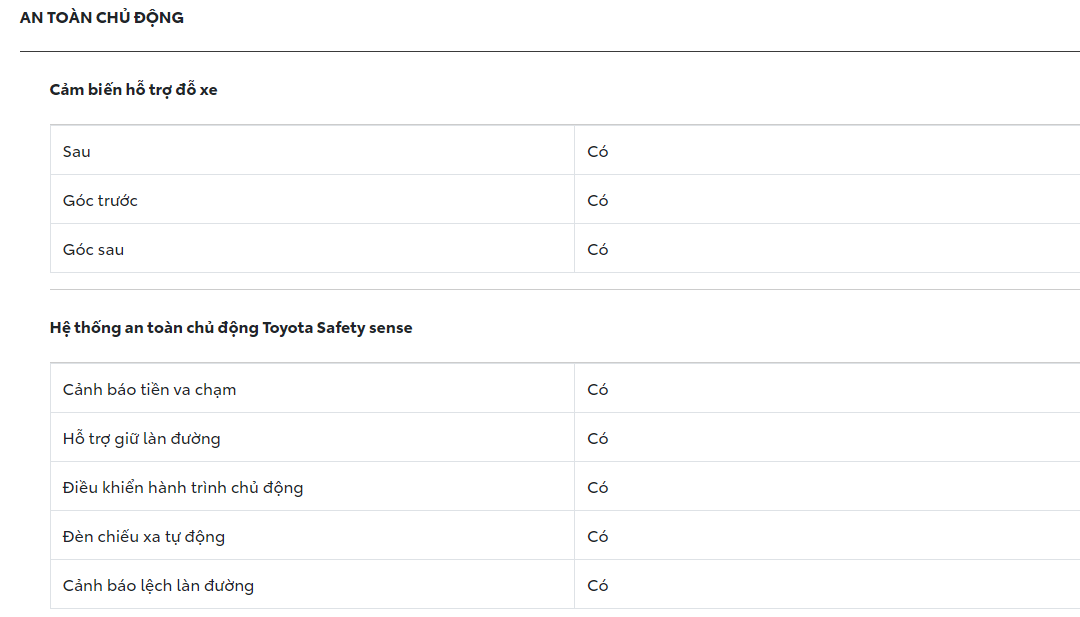Select Điều khiển hành trình chủ động label
The image size is (1080, 617).
pyautogui.click(x=183, y=488)
